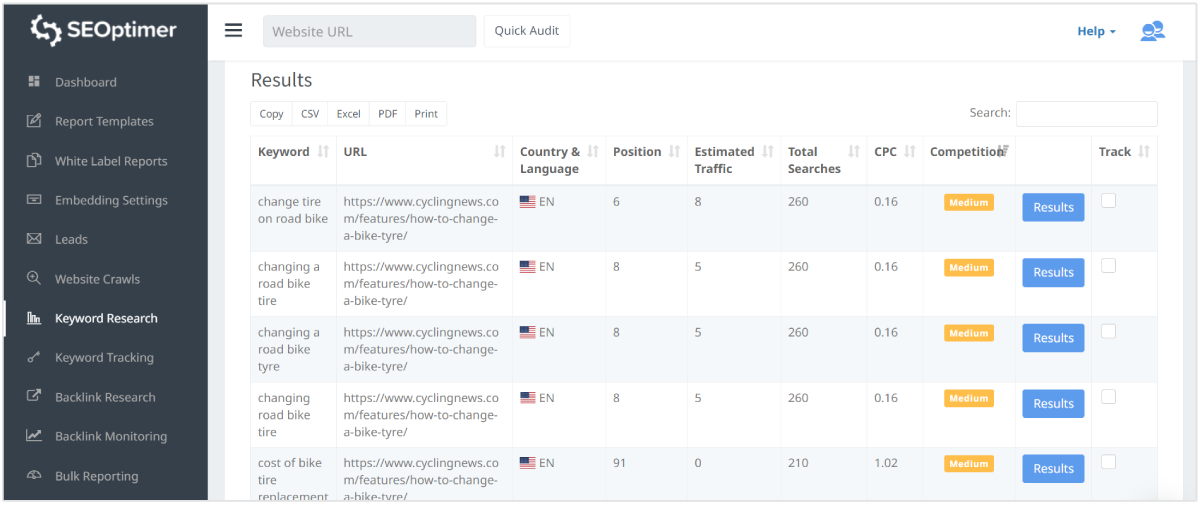Screen dimensions: 1200x505
Task: Click the Website URL input field
Action: (369, 31)
